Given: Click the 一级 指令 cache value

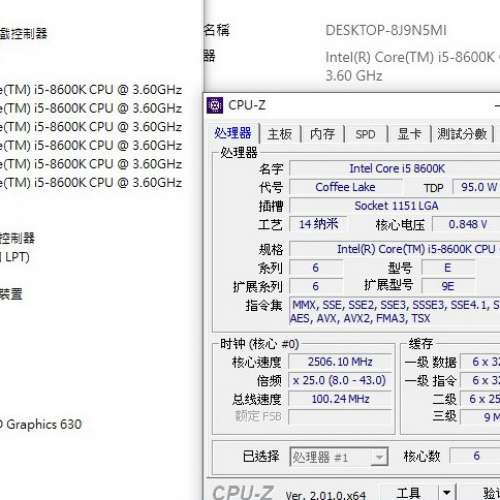Looking at the screenshot, I should coord(480,380).
